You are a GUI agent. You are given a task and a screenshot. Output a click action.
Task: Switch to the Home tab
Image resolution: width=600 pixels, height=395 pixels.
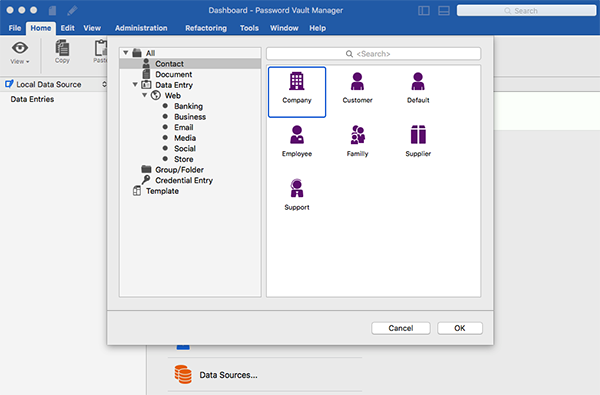coord(41,28)
